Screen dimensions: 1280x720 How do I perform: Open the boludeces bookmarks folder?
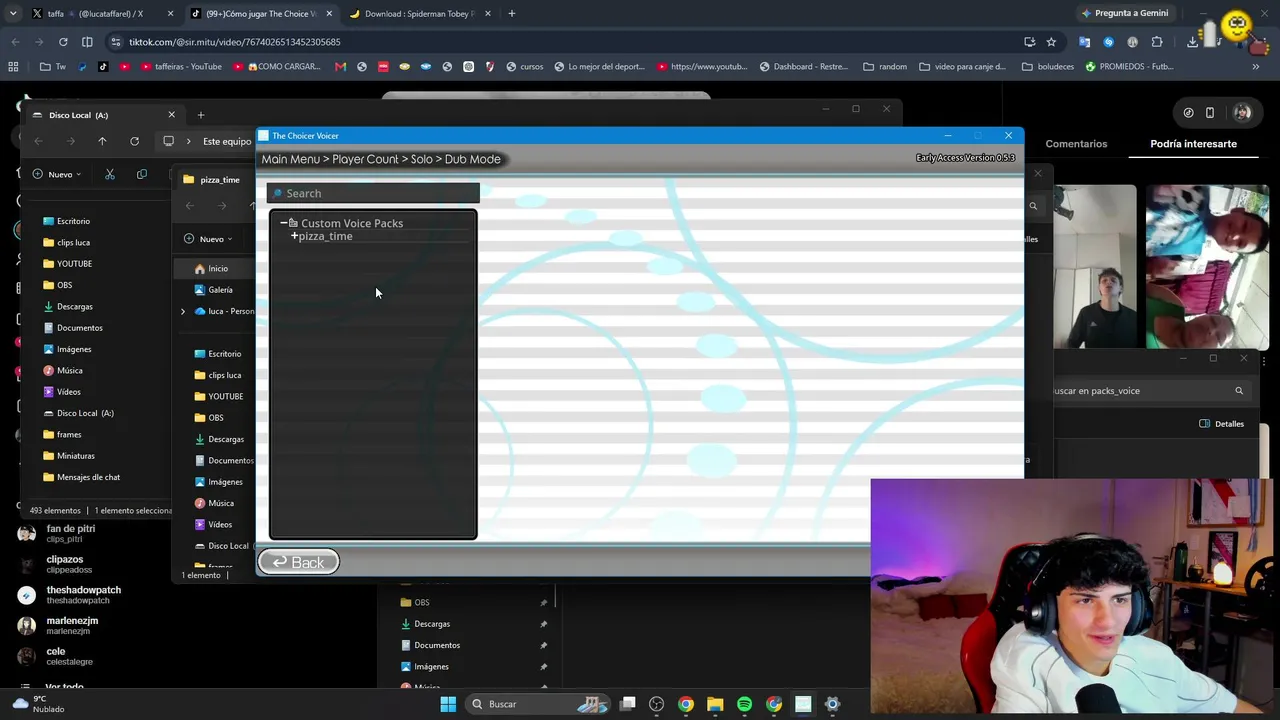1047,67
